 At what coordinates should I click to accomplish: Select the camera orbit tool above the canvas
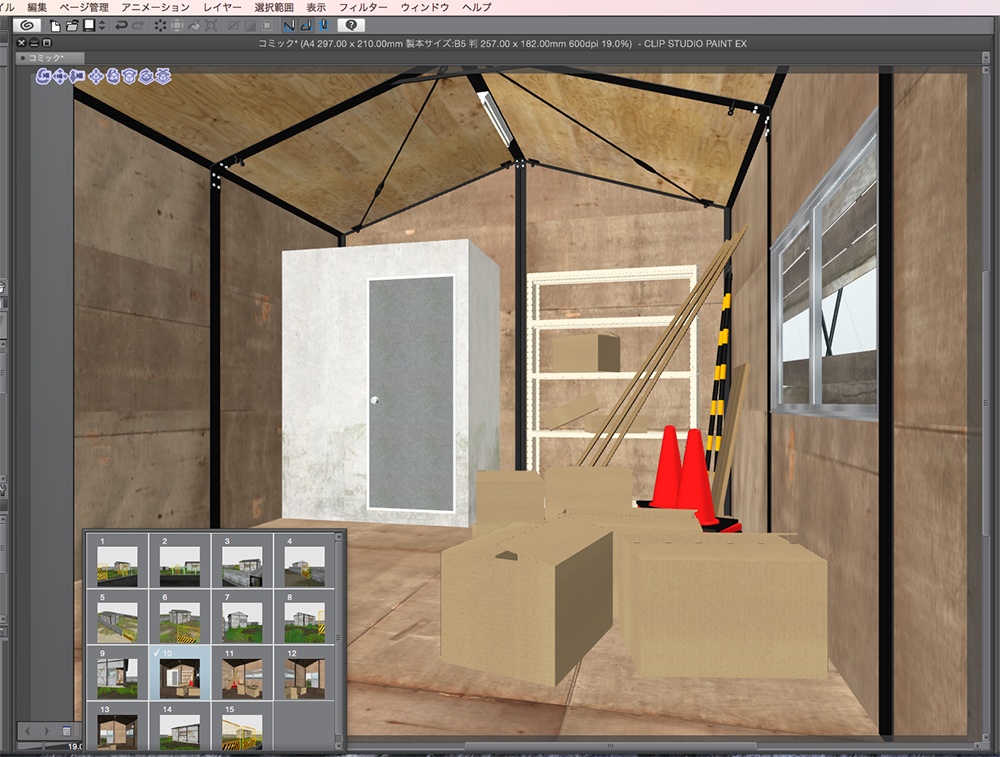[x=42, y=77]
